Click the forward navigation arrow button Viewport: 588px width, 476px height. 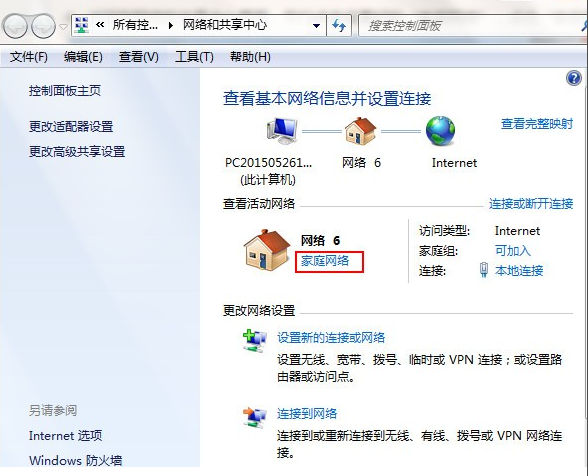(43, 26)
